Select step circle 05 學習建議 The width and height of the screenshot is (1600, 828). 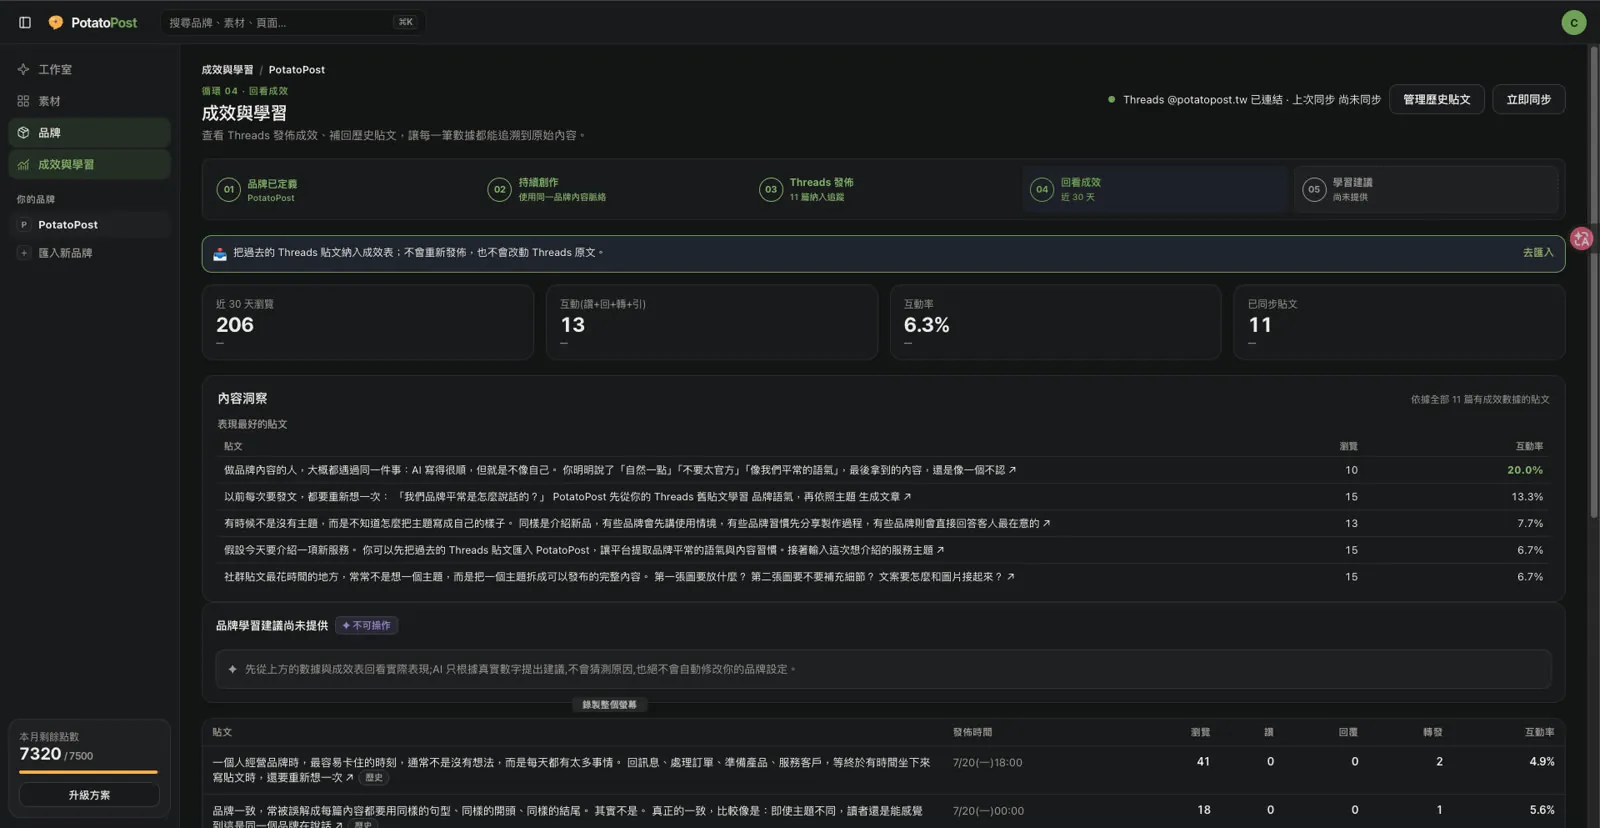(x=1314, y=190)
